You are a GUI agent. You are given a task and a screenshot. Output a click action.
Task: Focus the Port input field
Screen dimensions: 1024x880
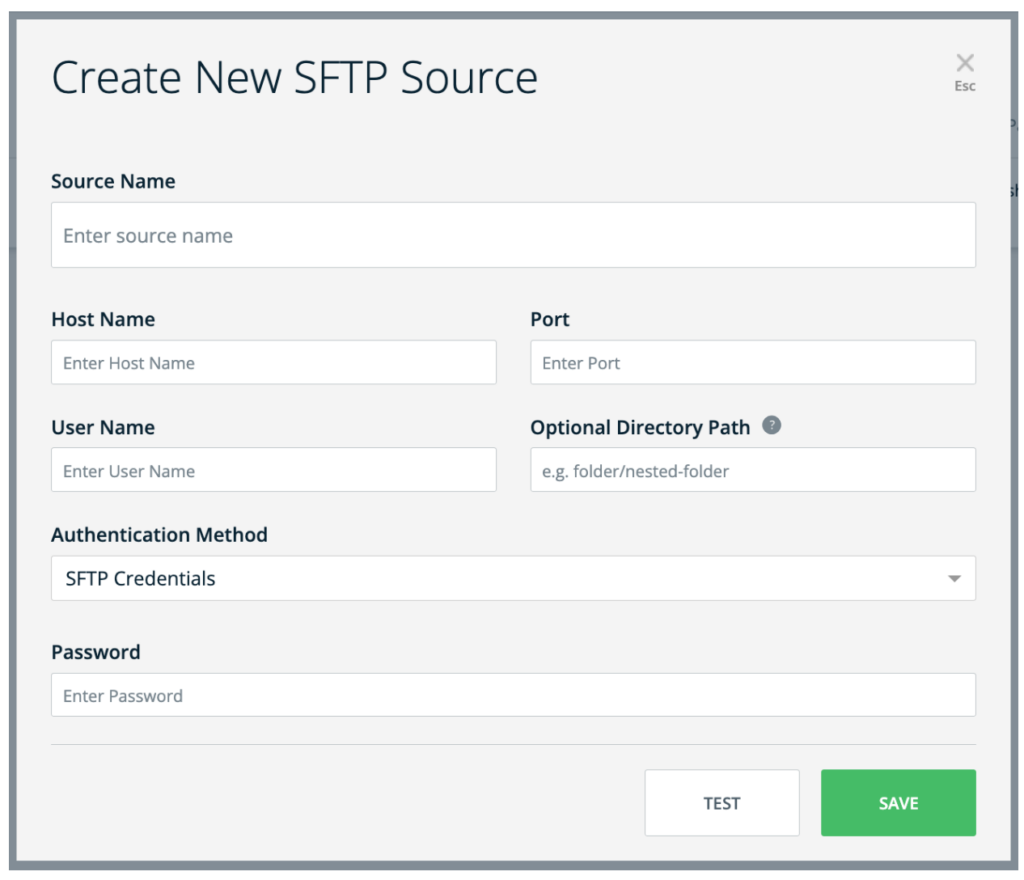[752, 362]
